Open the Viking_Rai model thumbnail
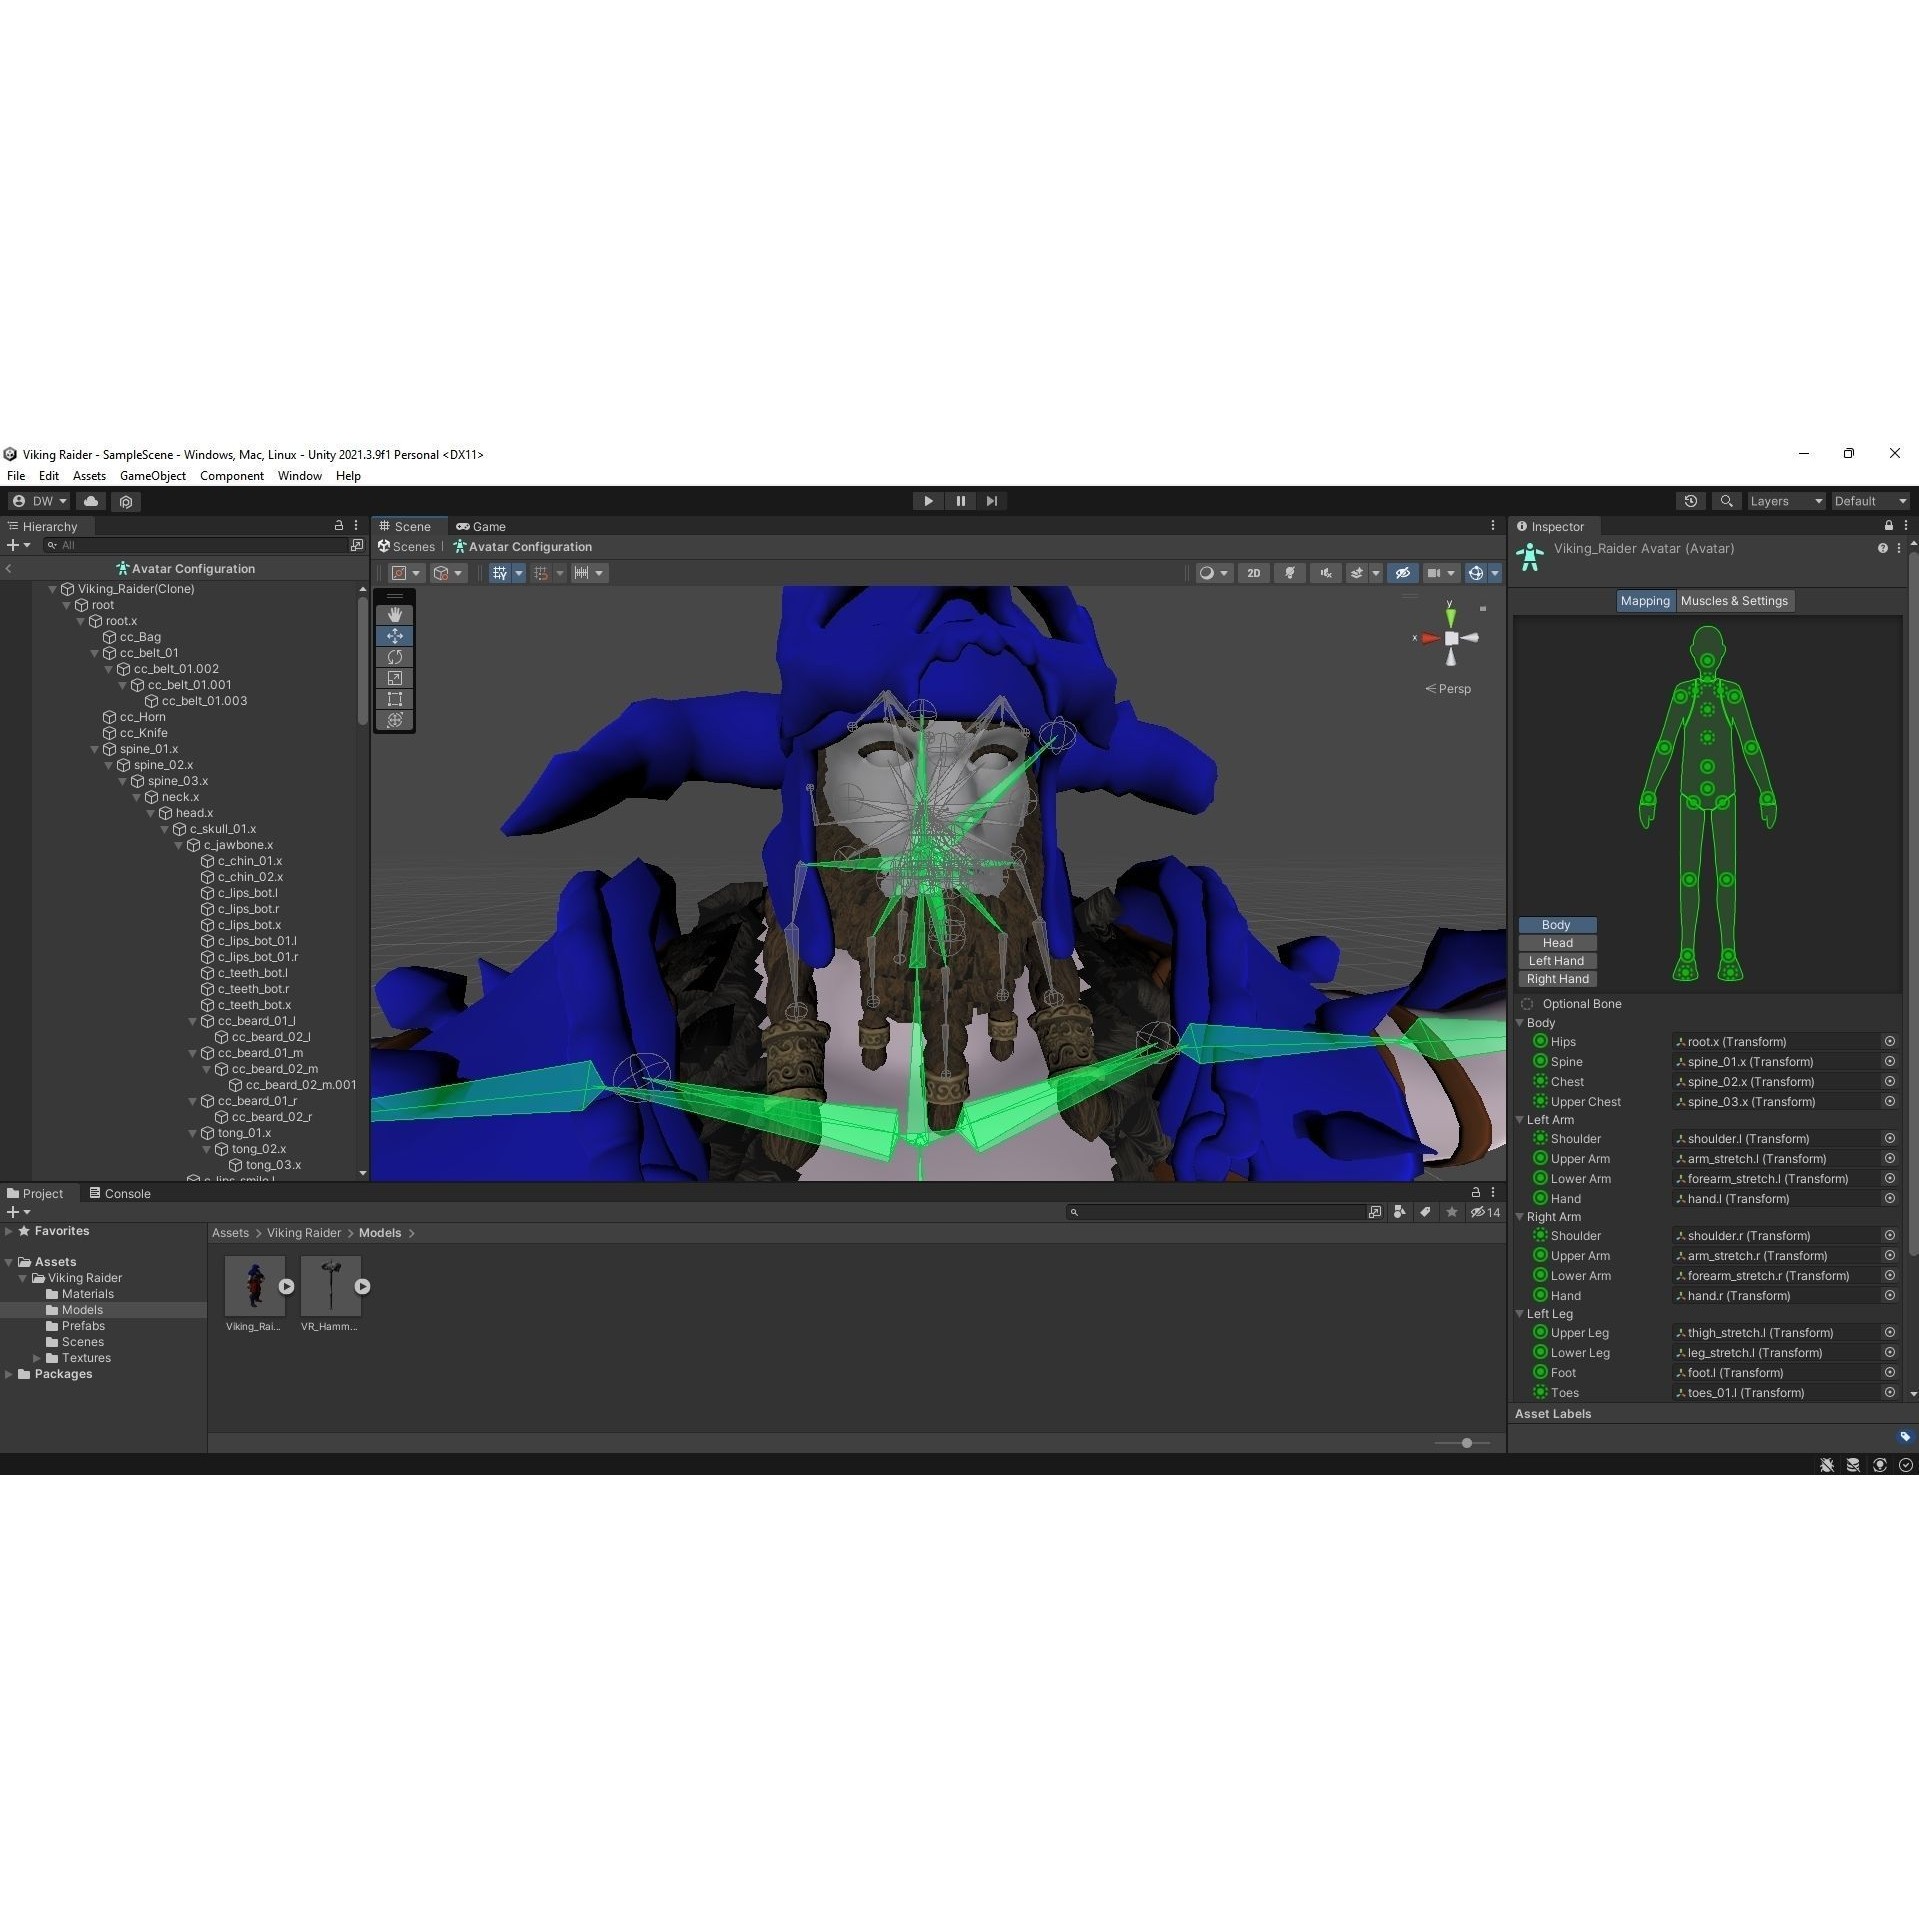This screenshot has height=1919, width=1919. (254, 1283)
